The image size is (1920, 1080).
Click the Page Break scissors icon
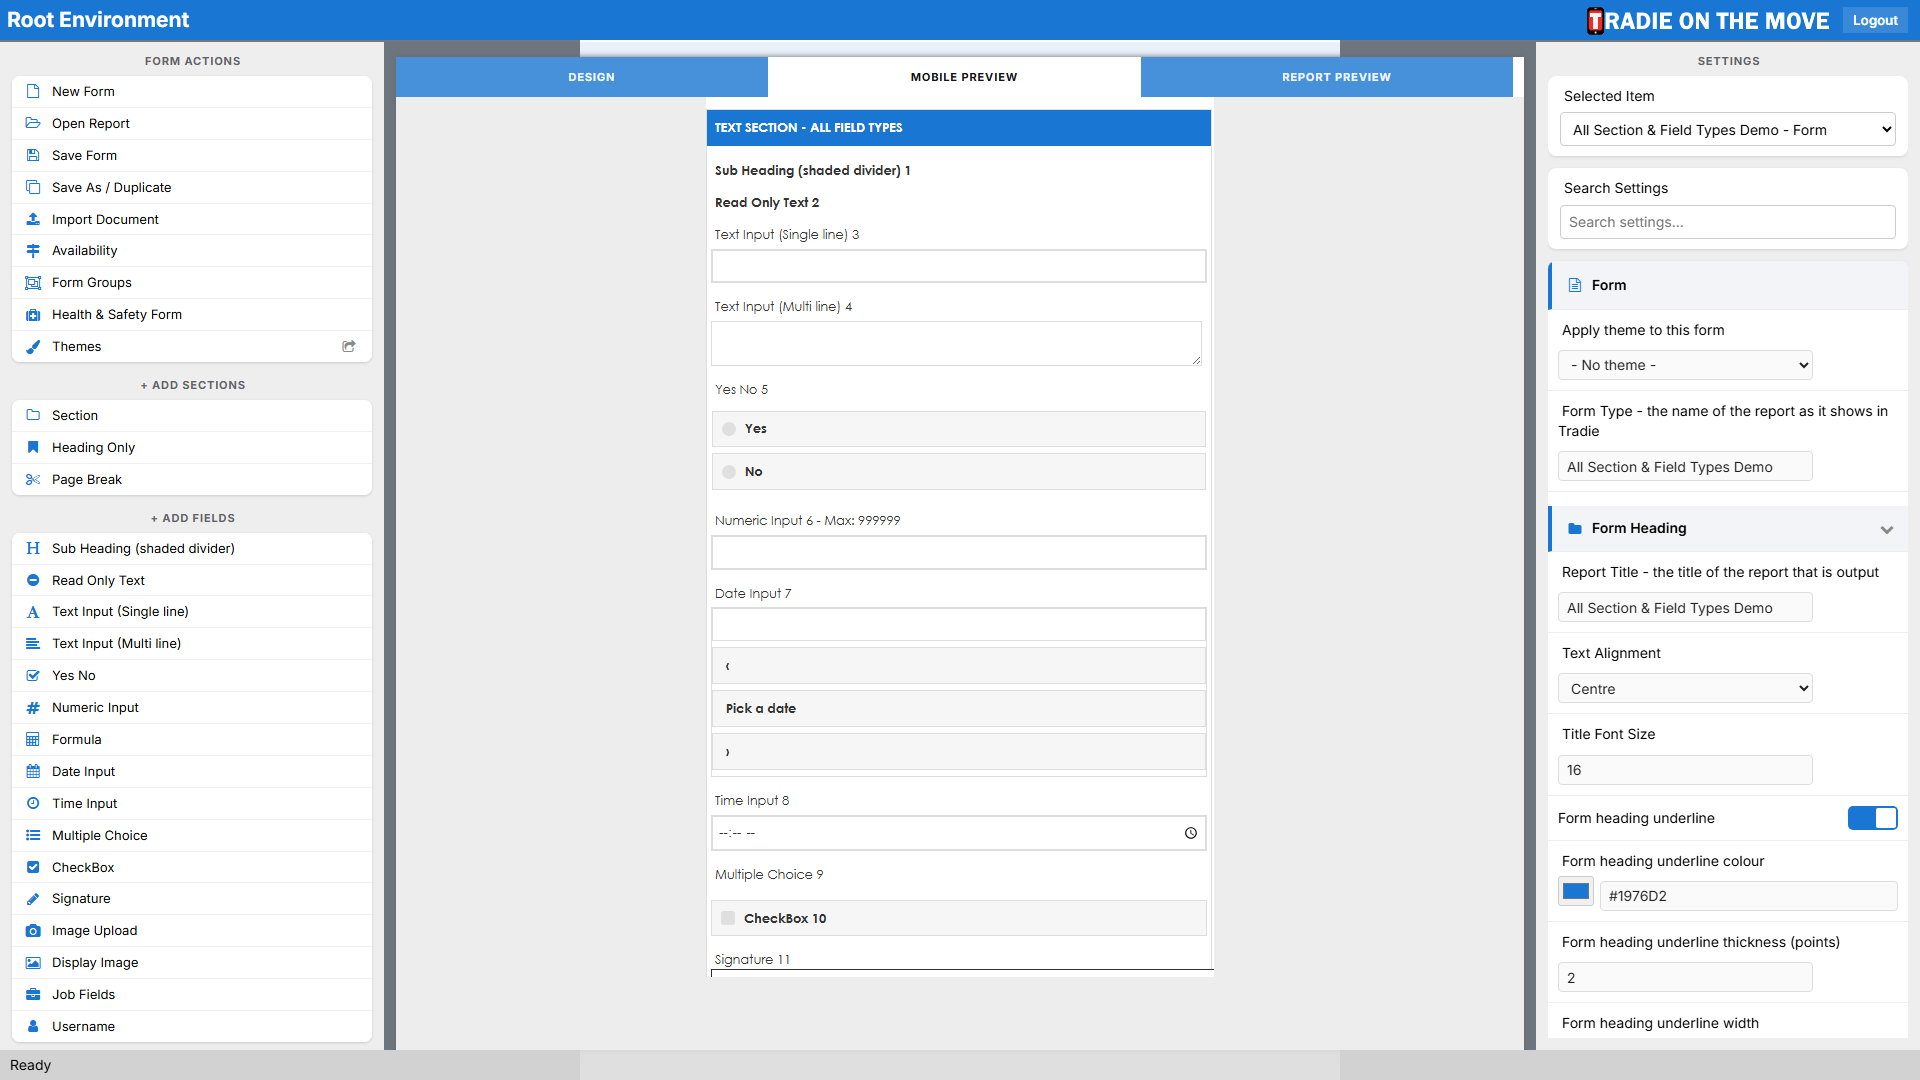pos(33,479)
